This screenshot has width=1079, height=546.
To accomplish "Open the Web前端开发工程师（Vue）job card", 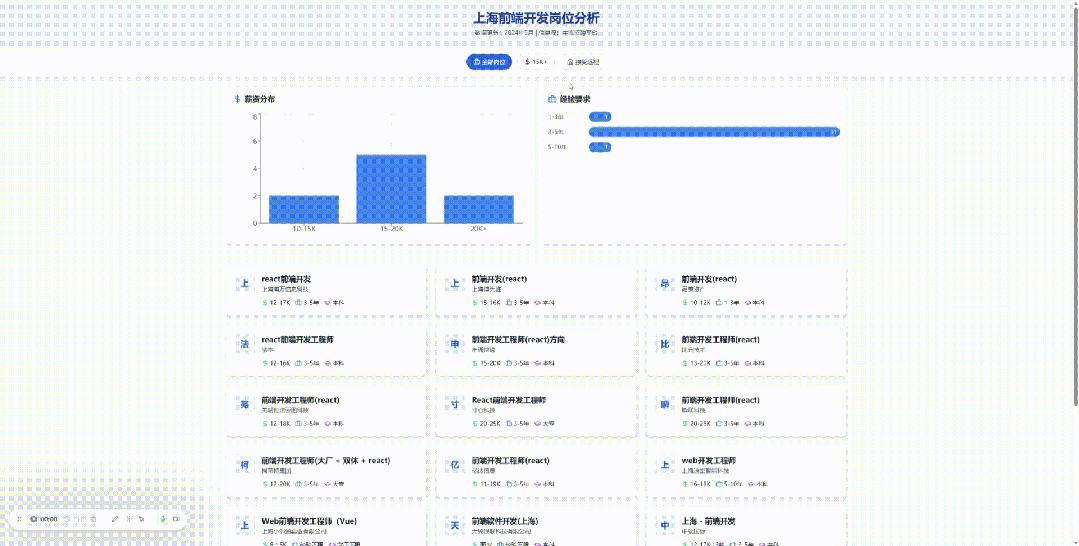I will (327, 529).
